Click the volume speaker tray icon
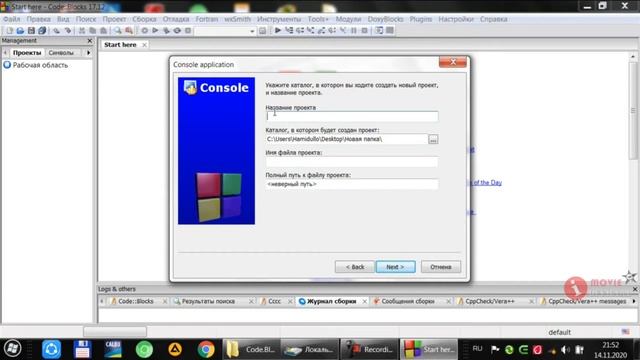The width and height of the screenshot is (640, 360). pos(565,350)
